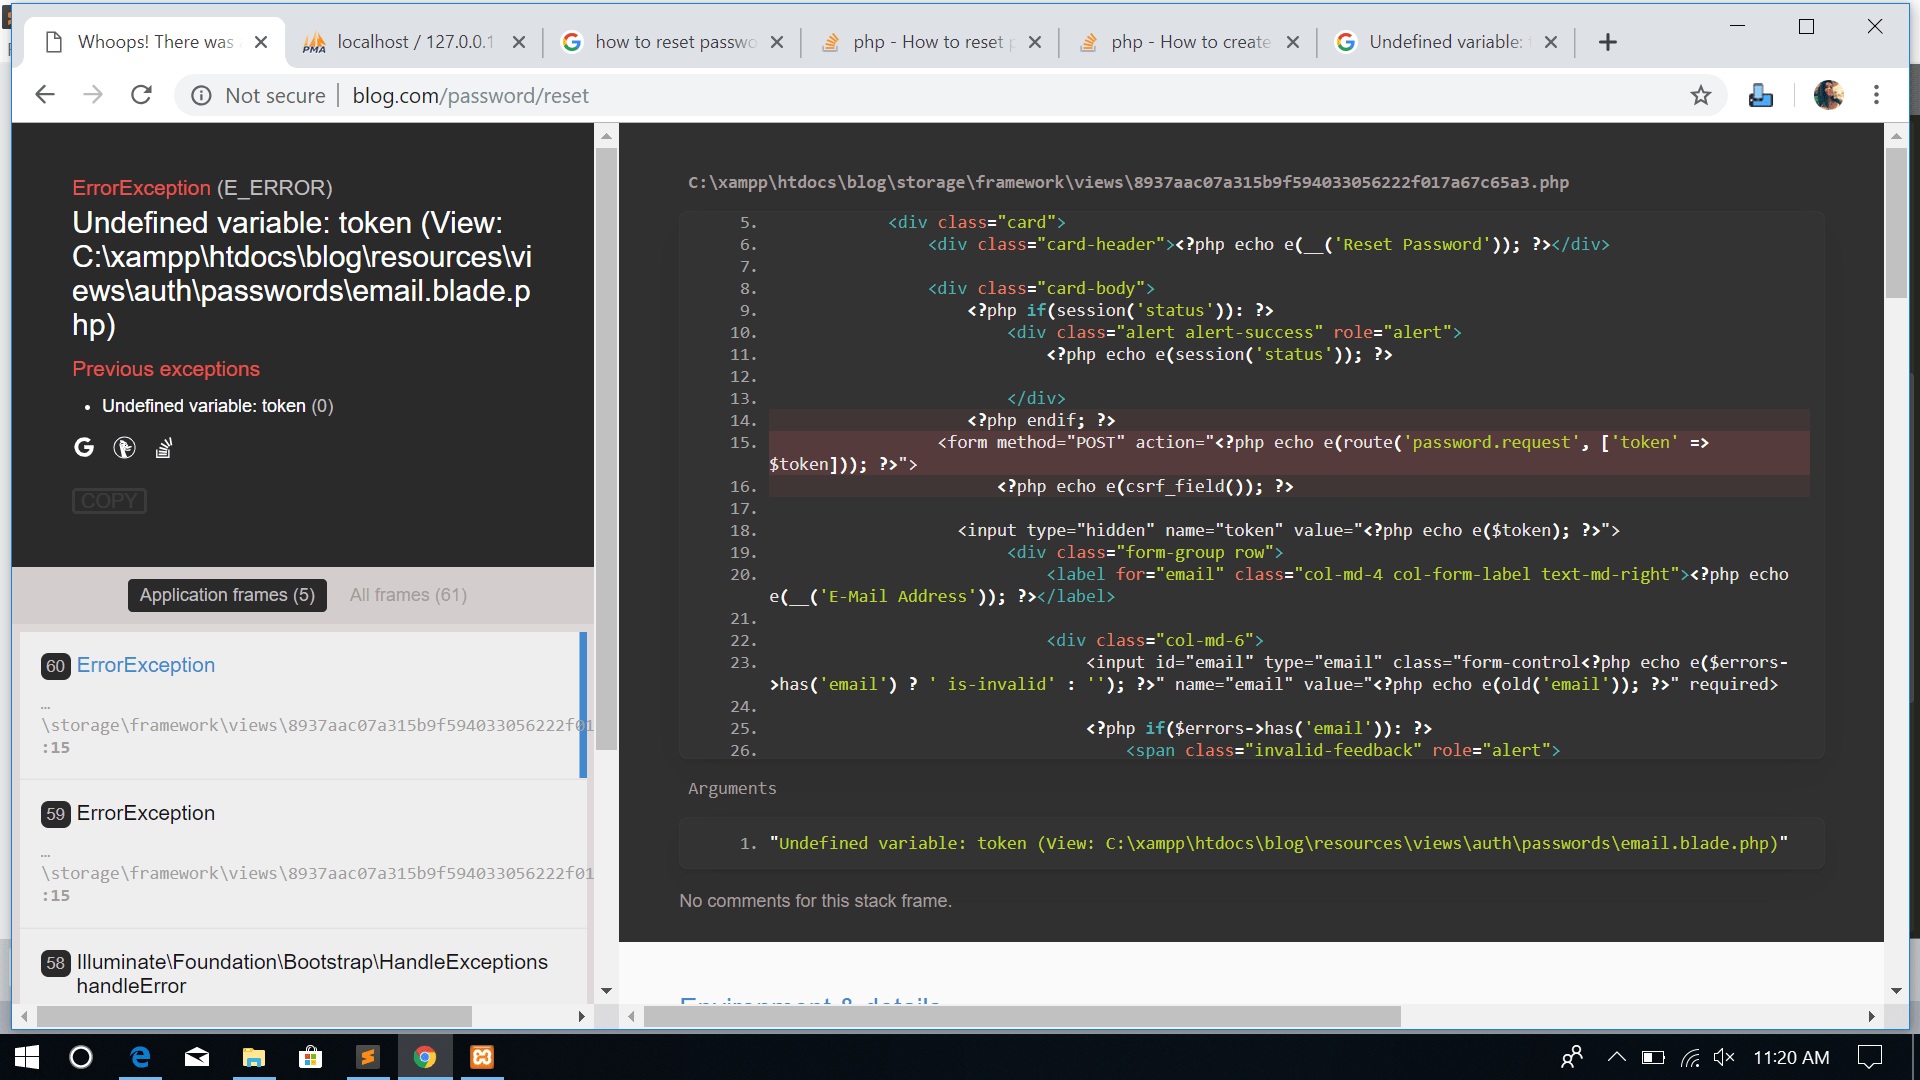Close the php - How to create tab

click(1293, 42)
